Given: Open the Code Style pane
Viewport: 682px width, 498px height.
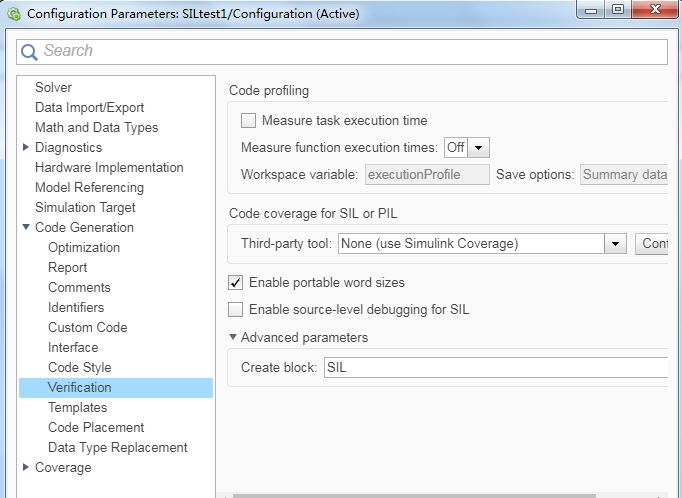Looking at the screenshot, I should click(x=79, y=368).
